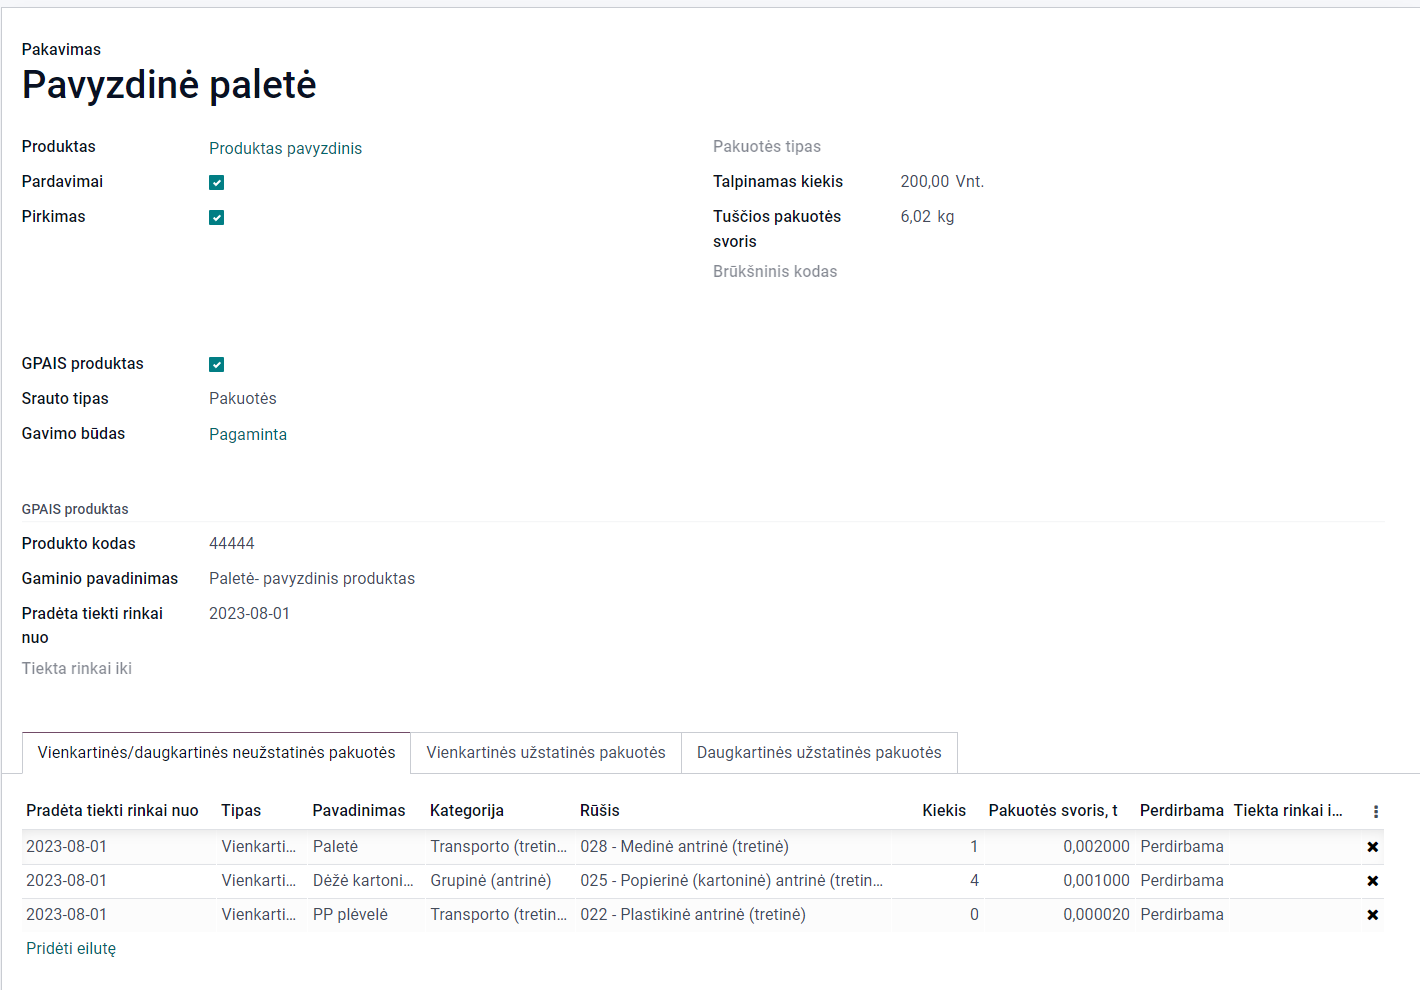Delete the Dėžė kartoni… row with X icon

click(x=1372, y=881)
